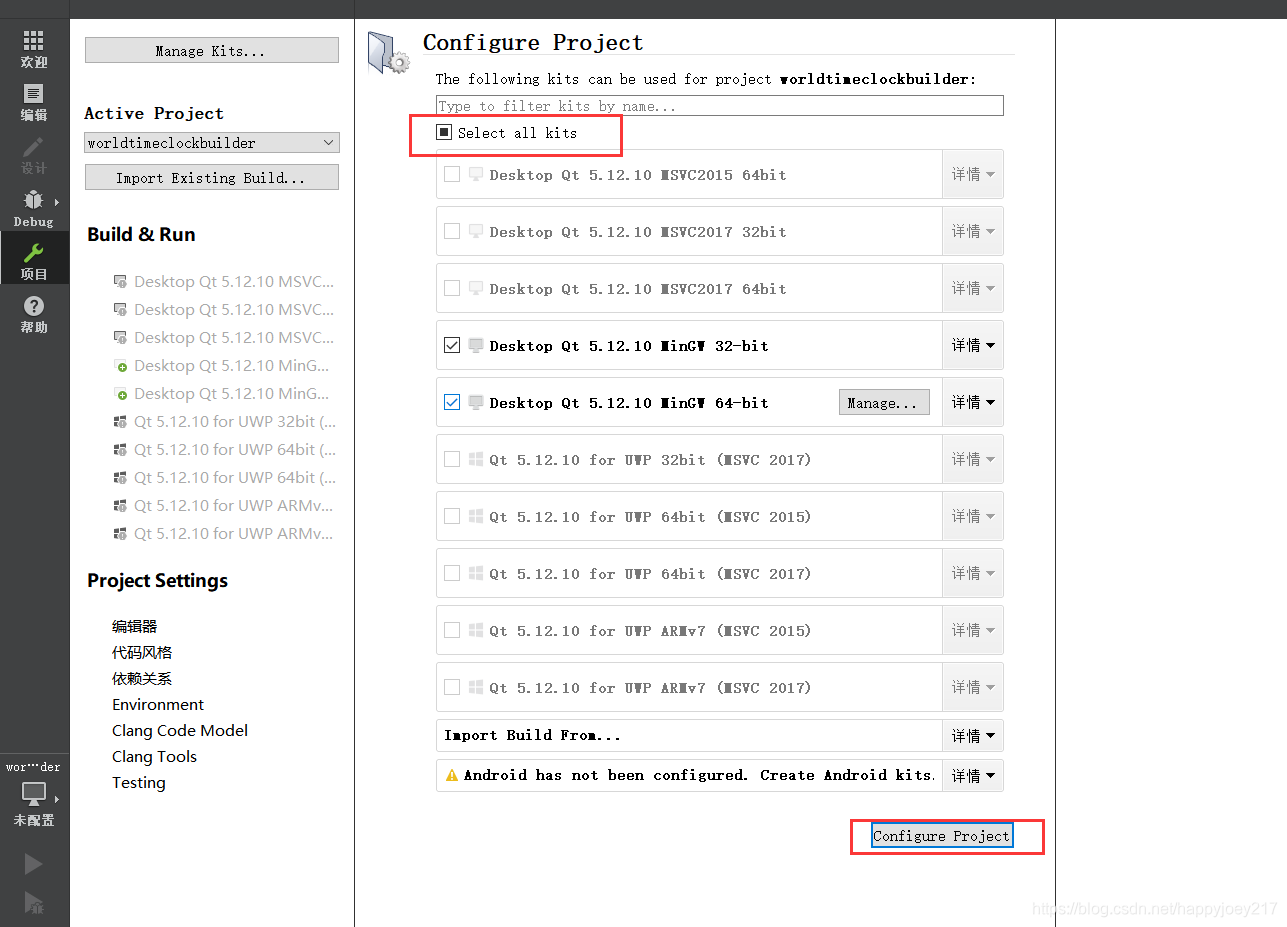
Task: Click the Android warning triangle icon
Action: coord(452,775)
